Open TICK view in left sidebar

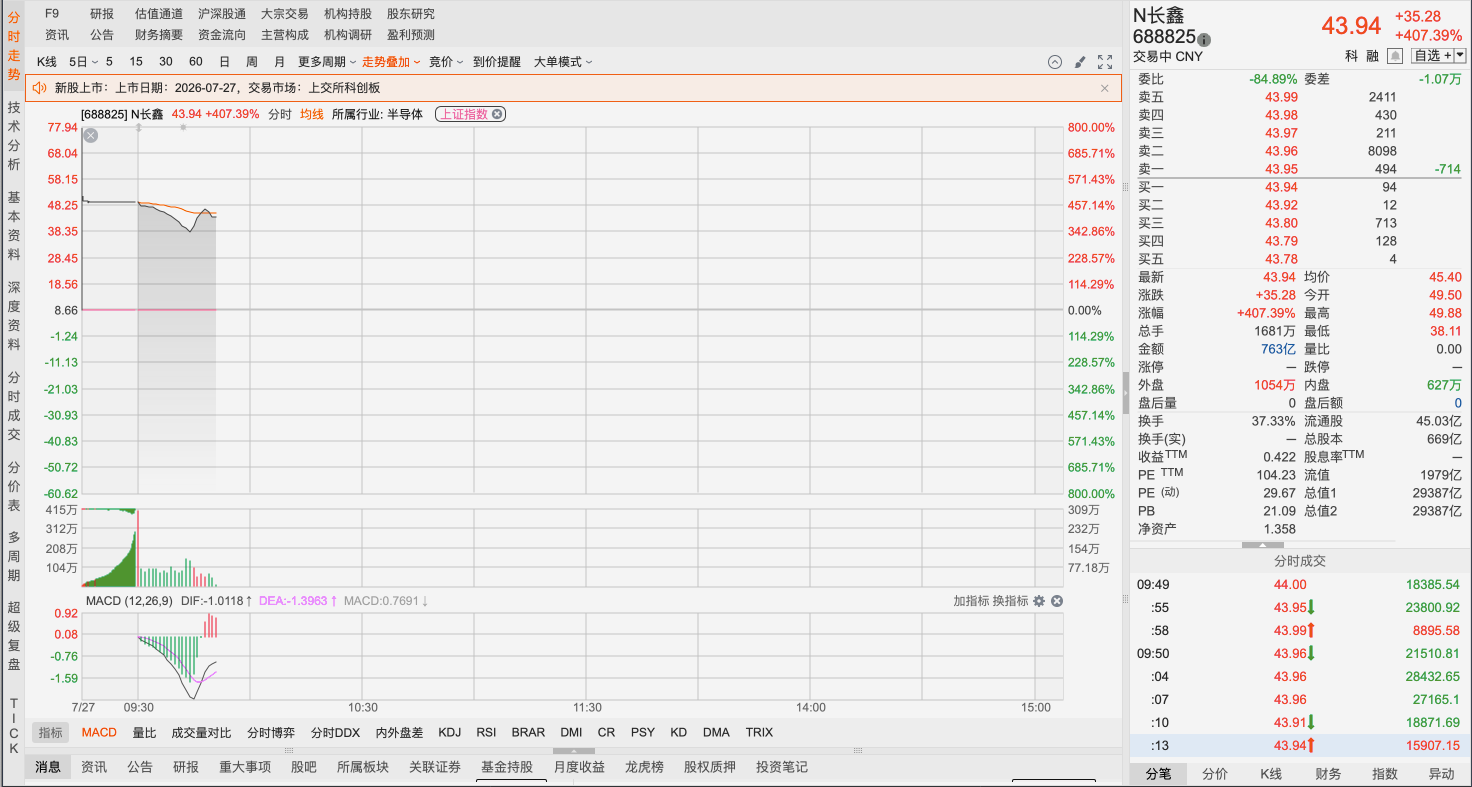coord(14,726)
